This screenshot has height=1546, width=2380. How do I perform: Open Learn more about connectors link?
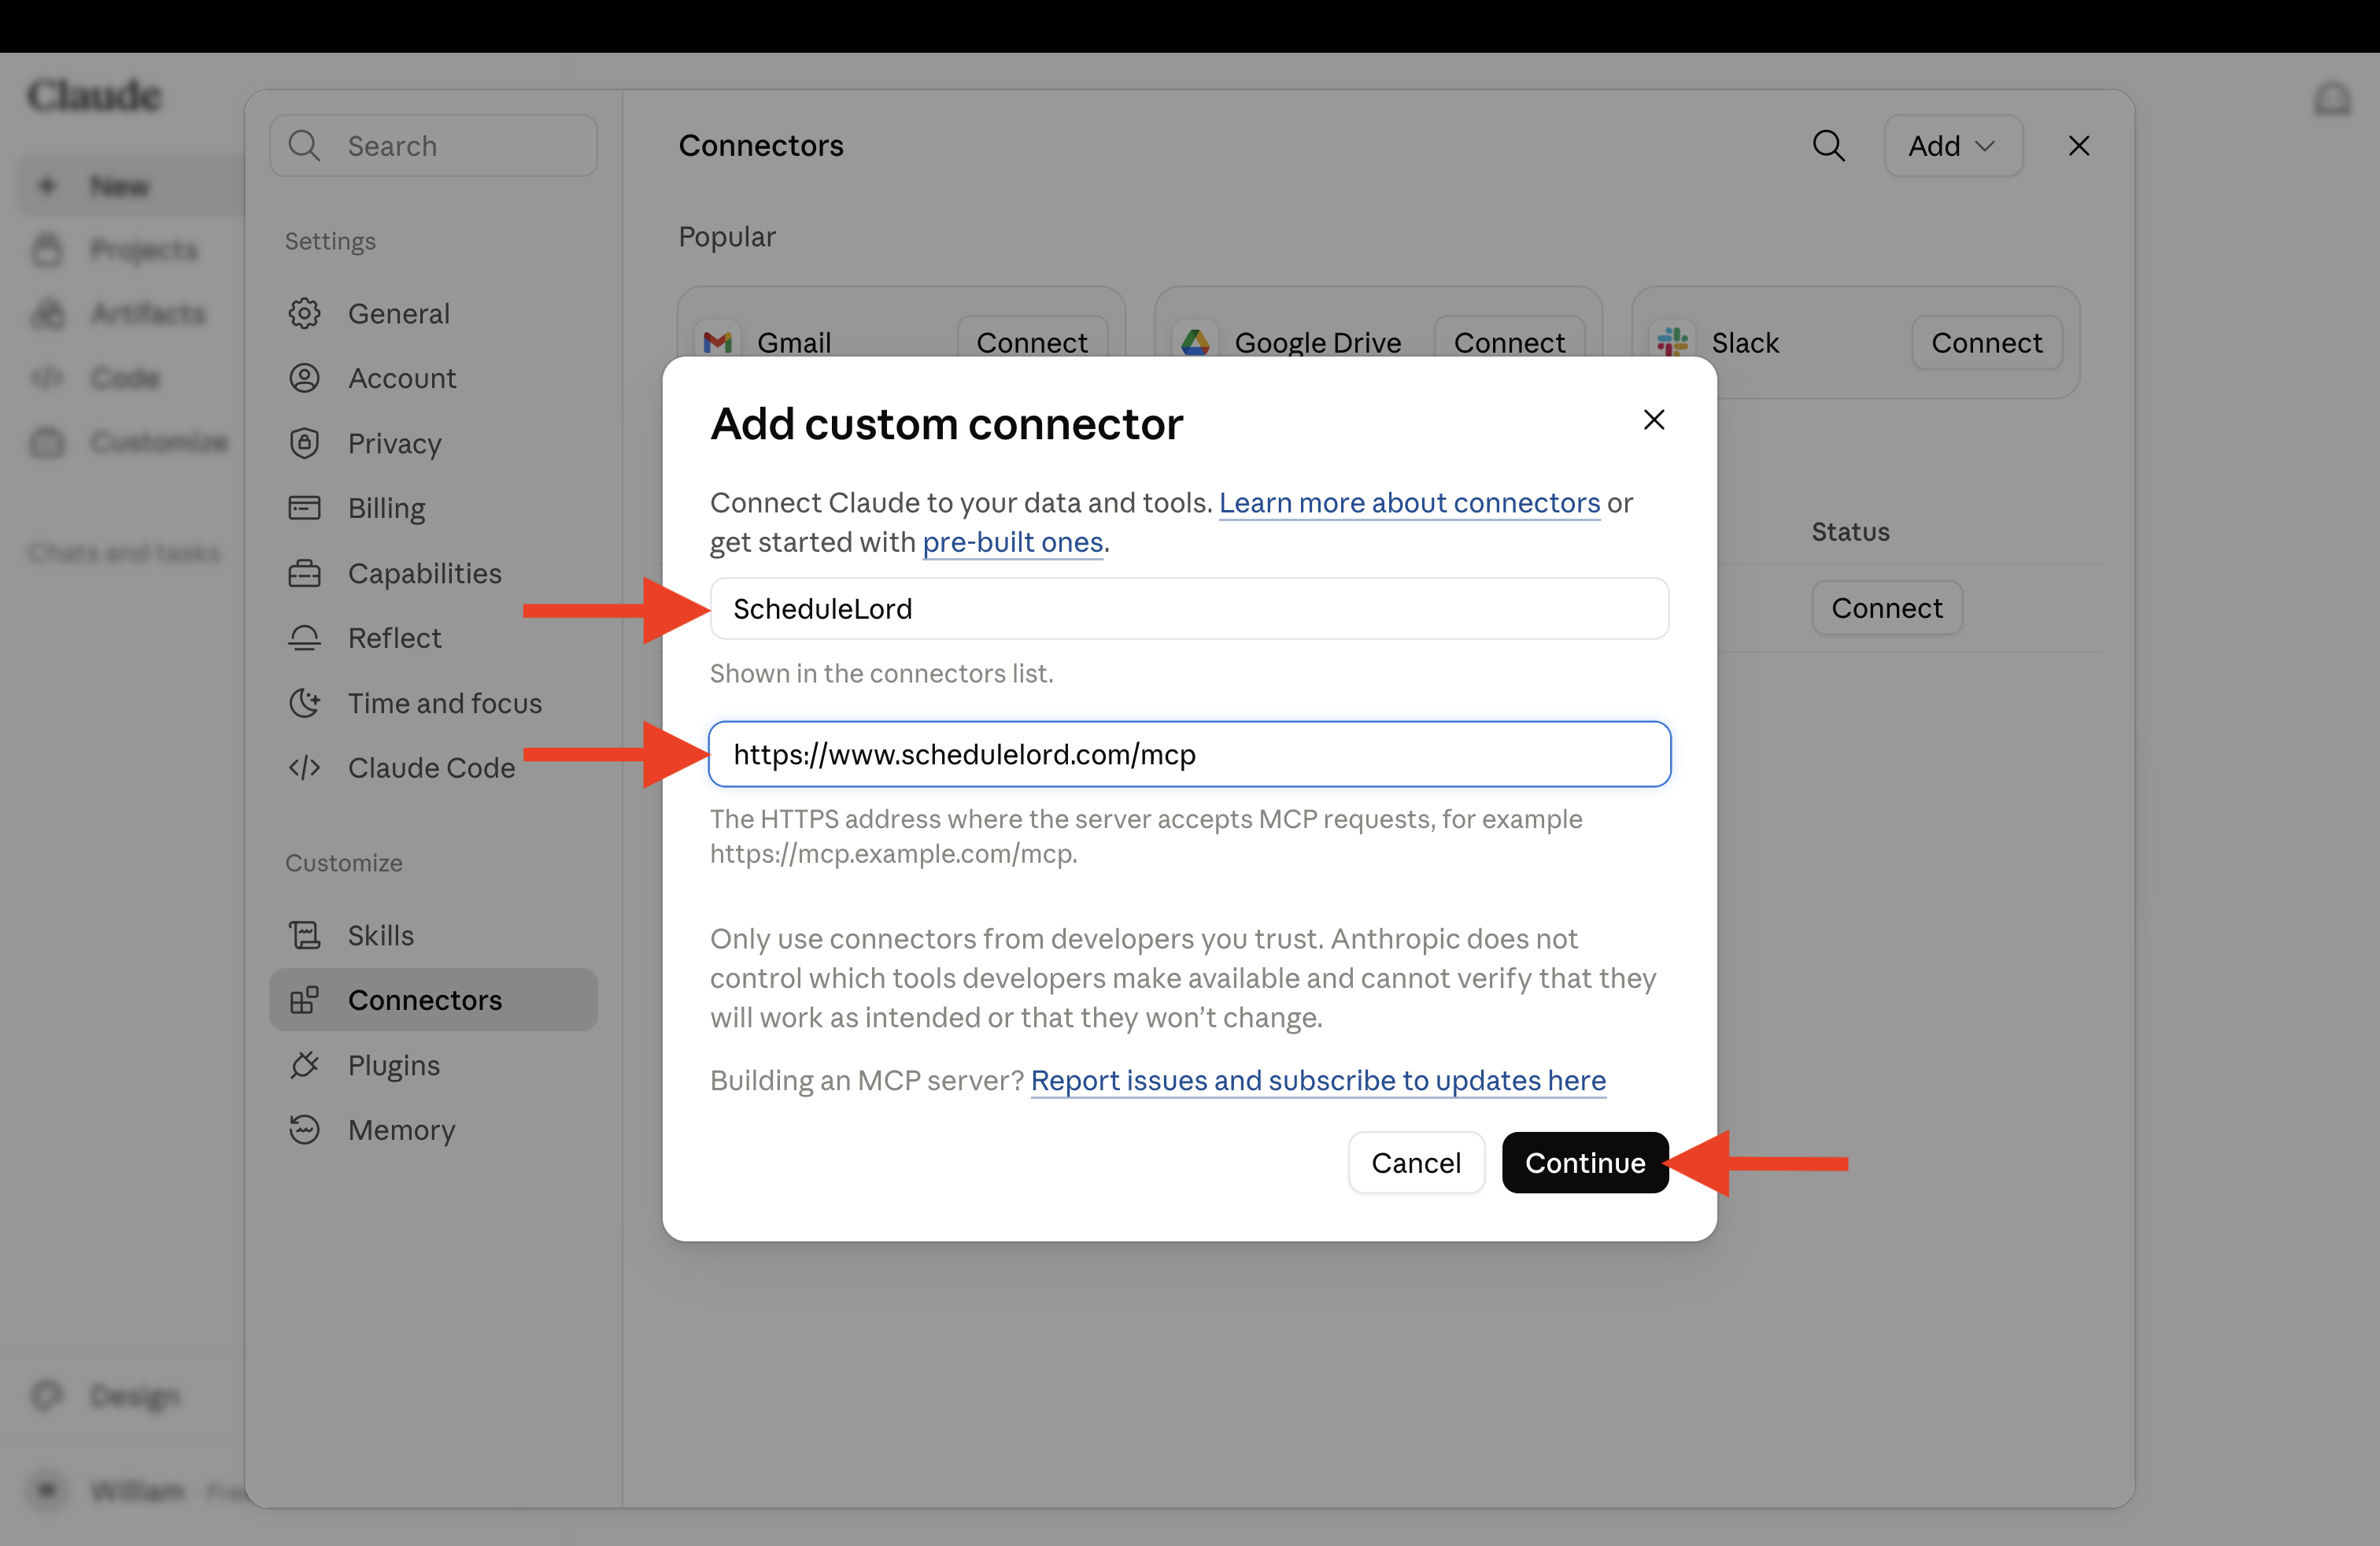tap(1409, 502)
